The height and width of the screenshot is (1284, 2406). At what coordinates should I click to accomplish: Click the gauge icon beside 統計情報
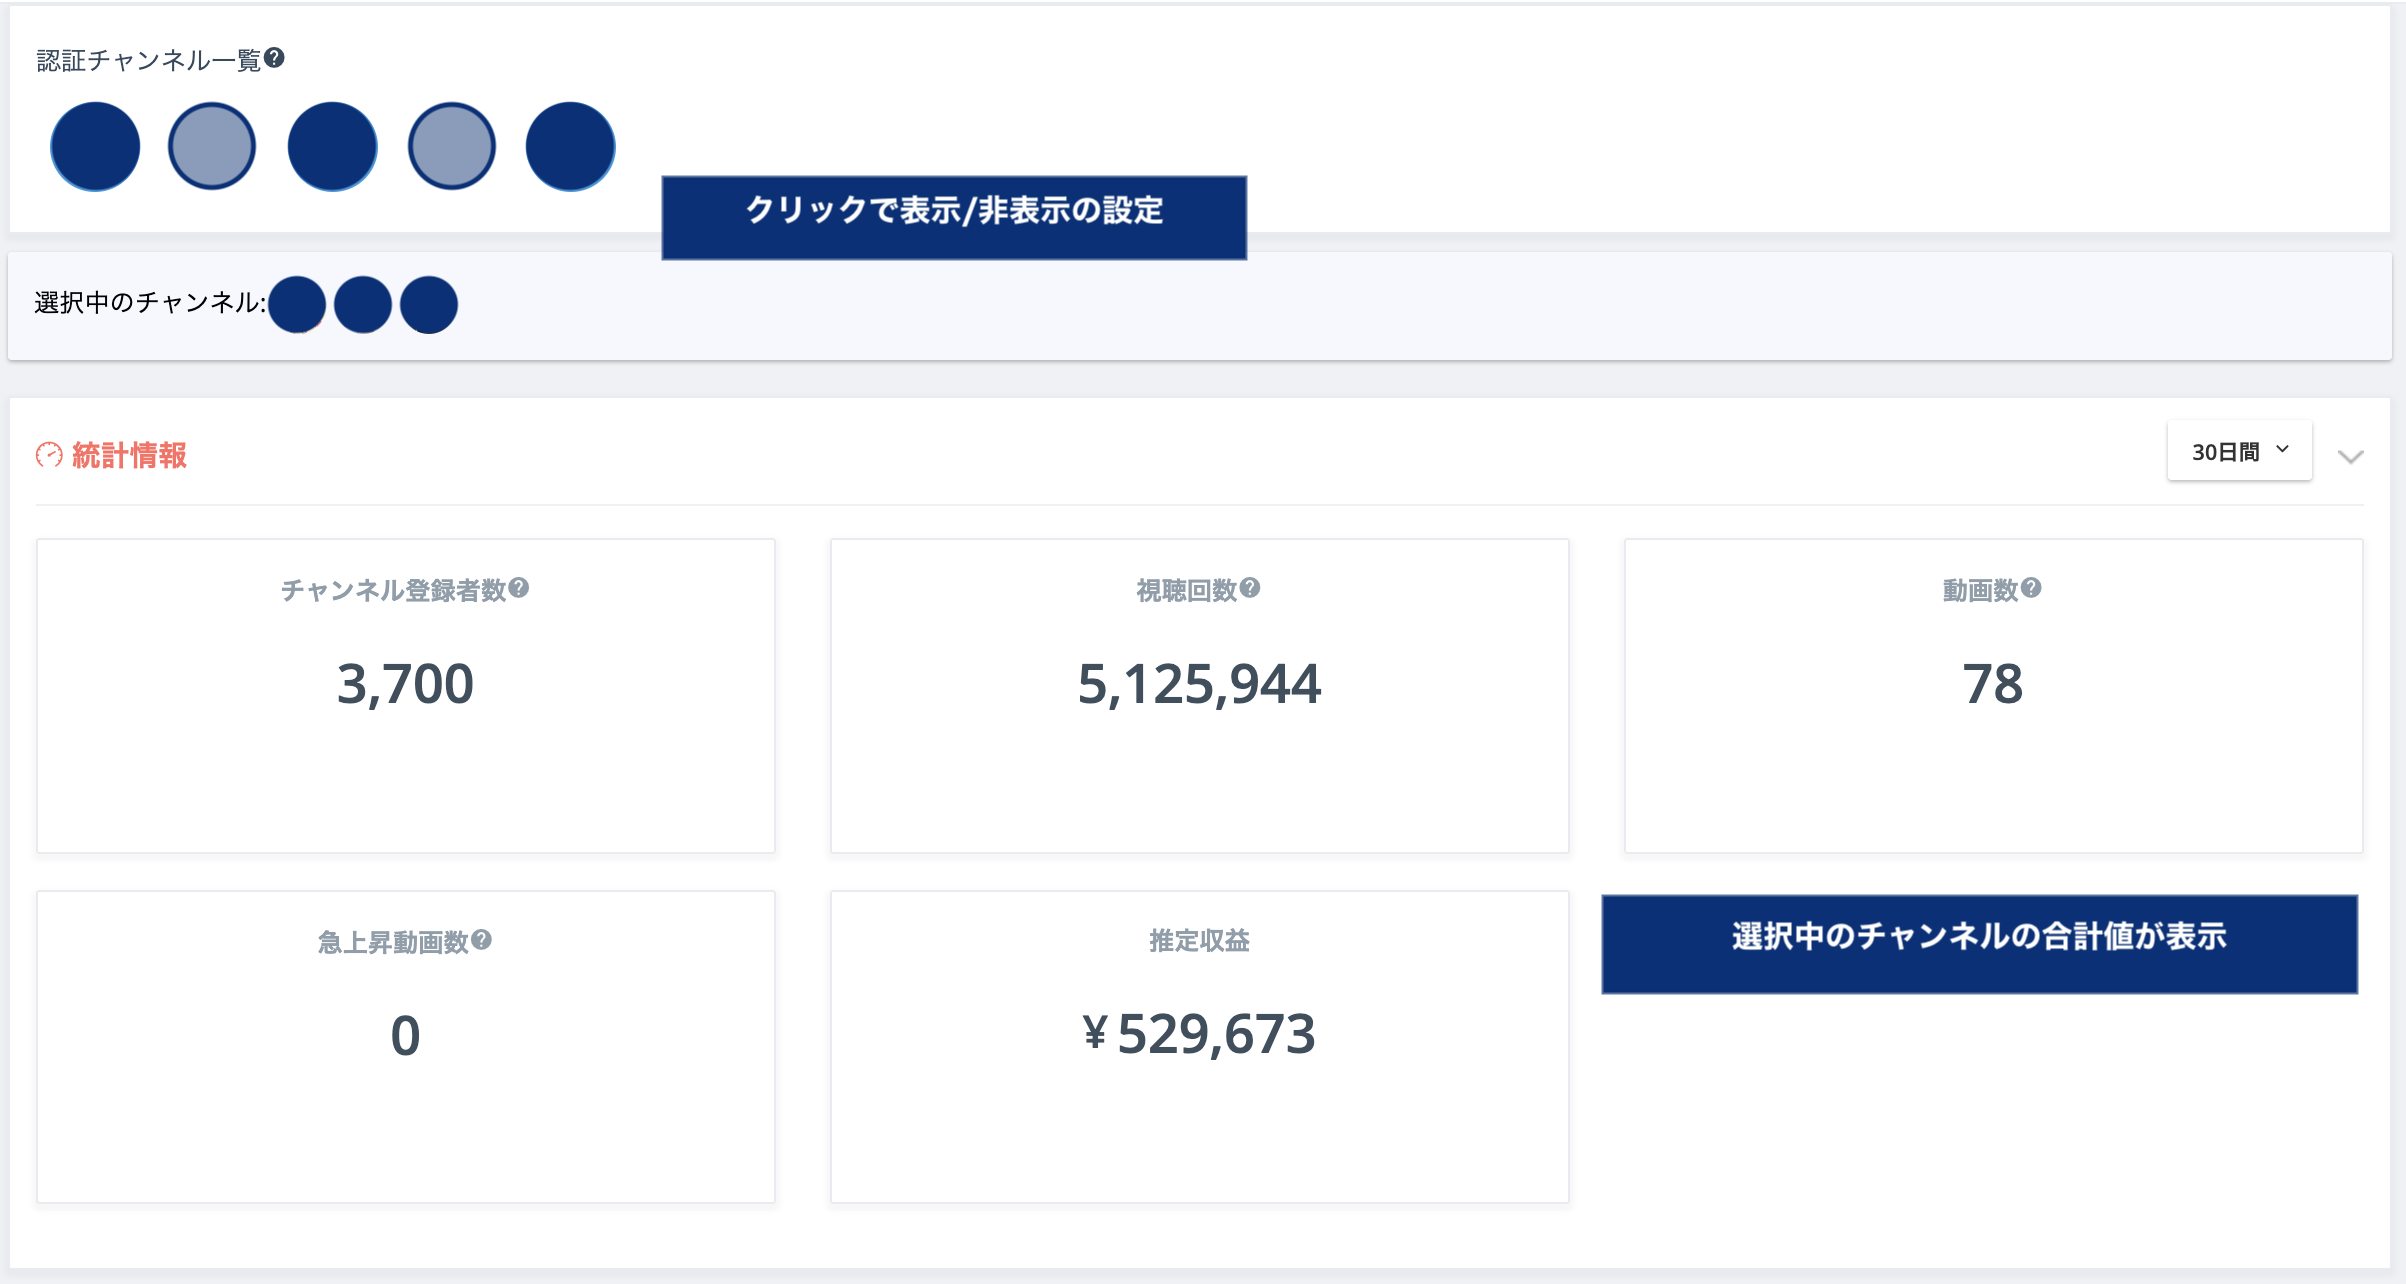[x=49, y=456]
